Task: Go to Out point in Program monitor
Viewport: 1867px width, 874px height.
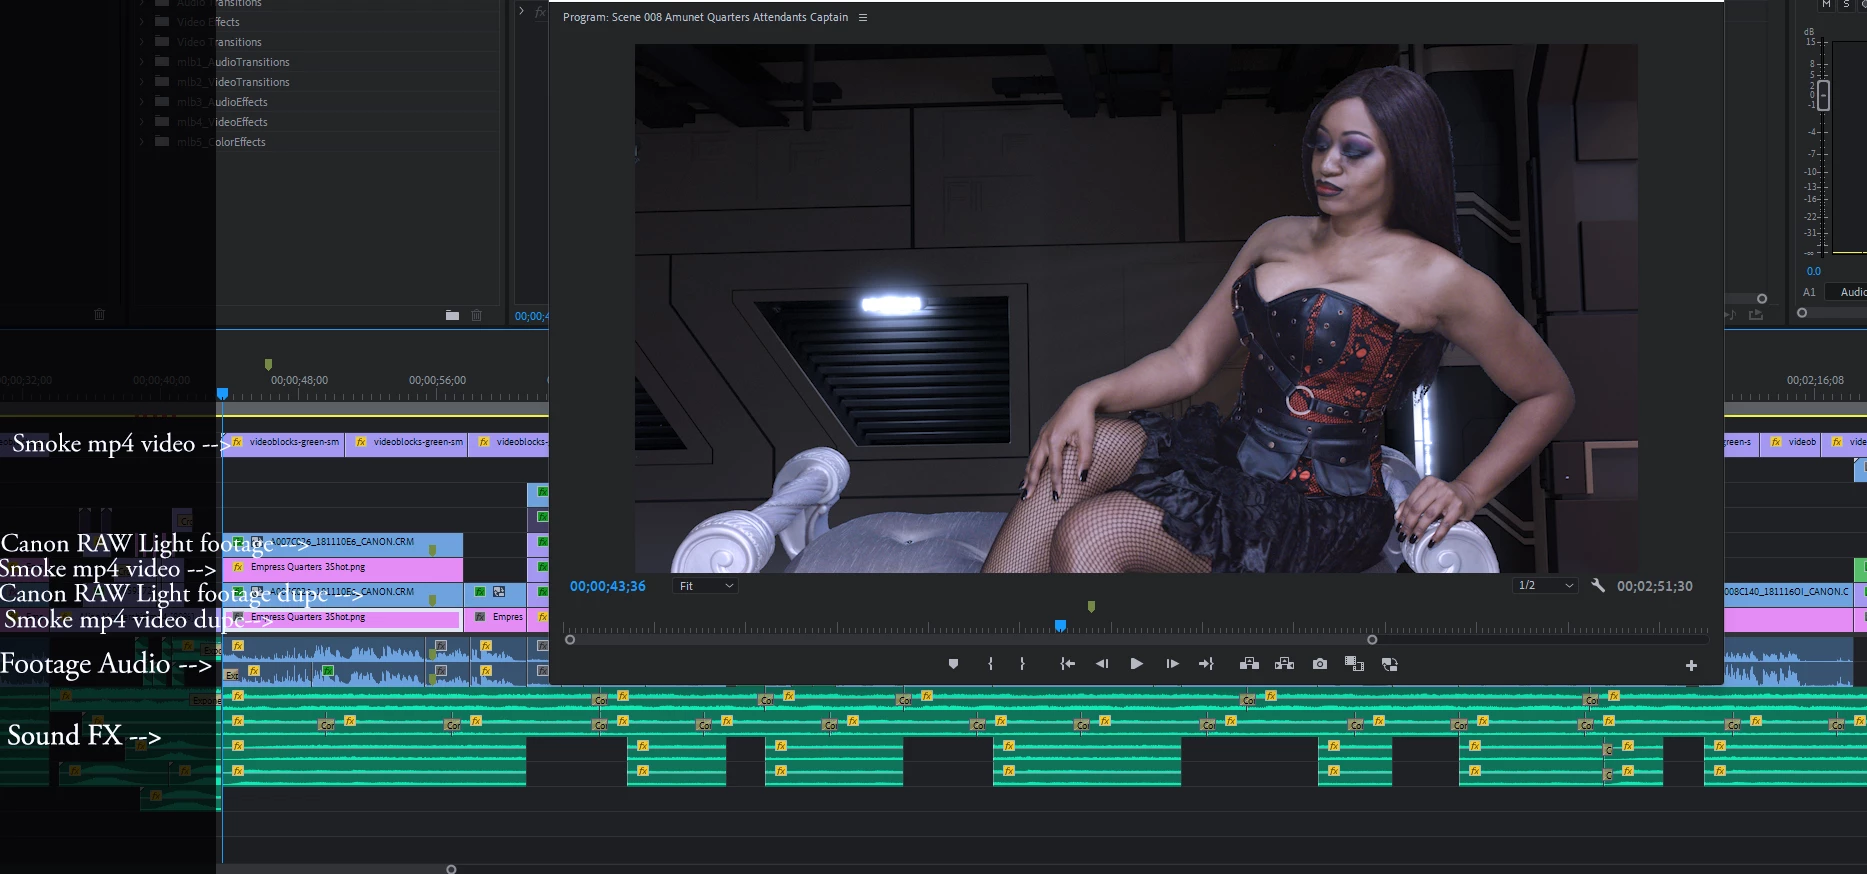Action: click(x=1206, y=664)
